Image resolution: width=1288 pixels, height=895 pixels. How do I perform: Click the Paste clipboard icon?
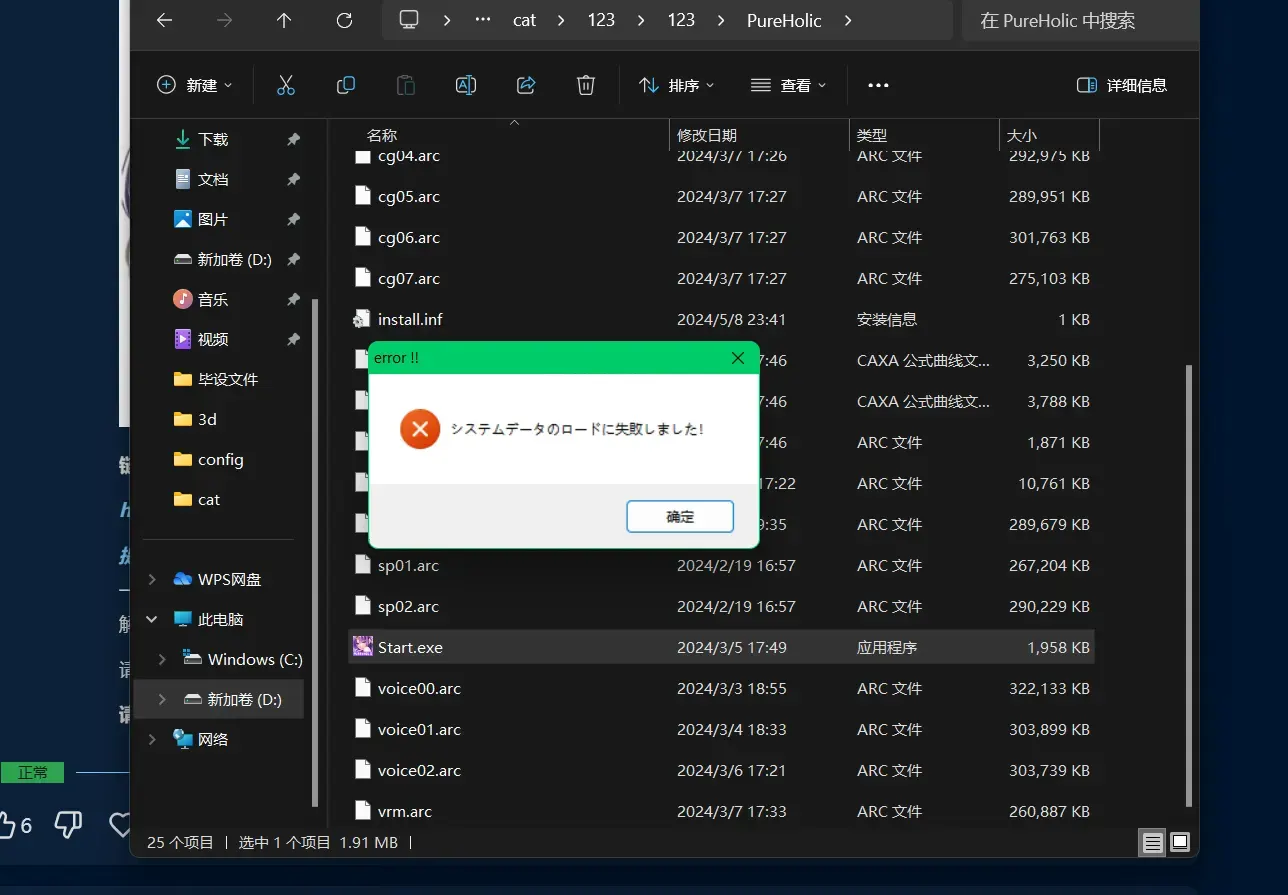pos(406,85)
